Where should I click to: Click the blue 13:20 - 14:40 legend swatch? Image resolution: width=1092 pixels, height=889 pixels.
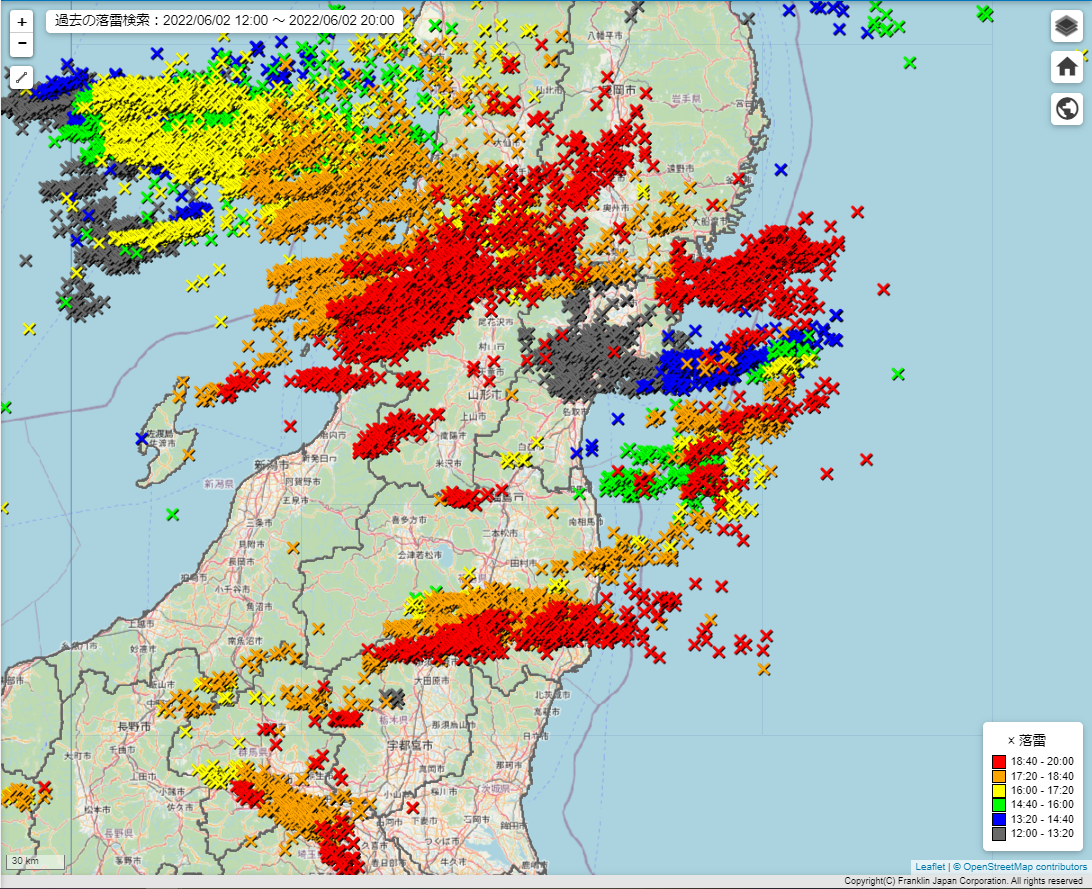point(999,819)
